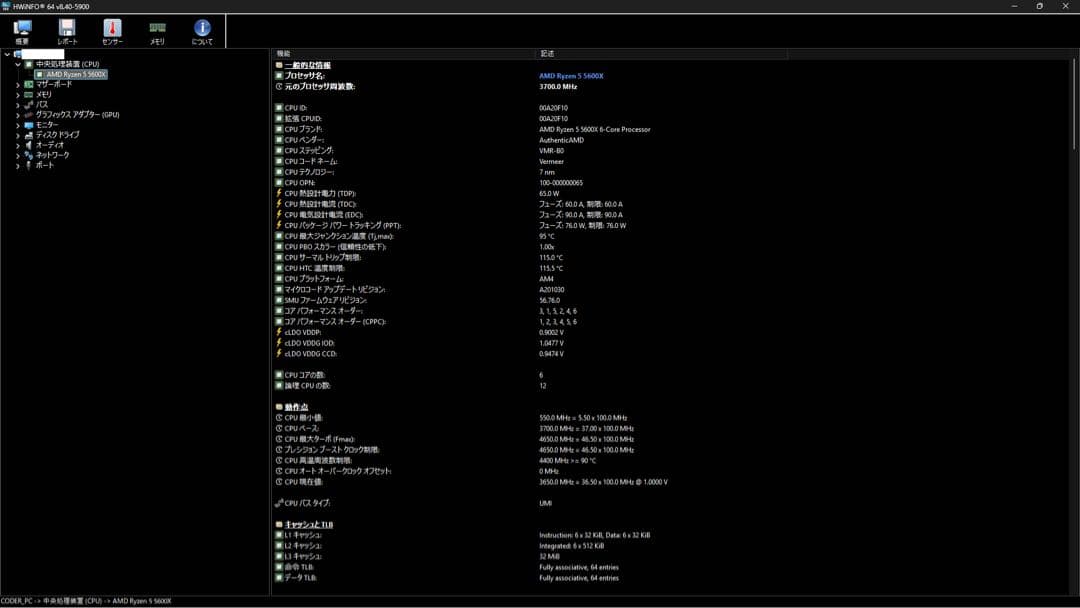Expand the メモリ tree node
Image resolution: width=1080 pixels, height=608 pixels.
(18, 94)
